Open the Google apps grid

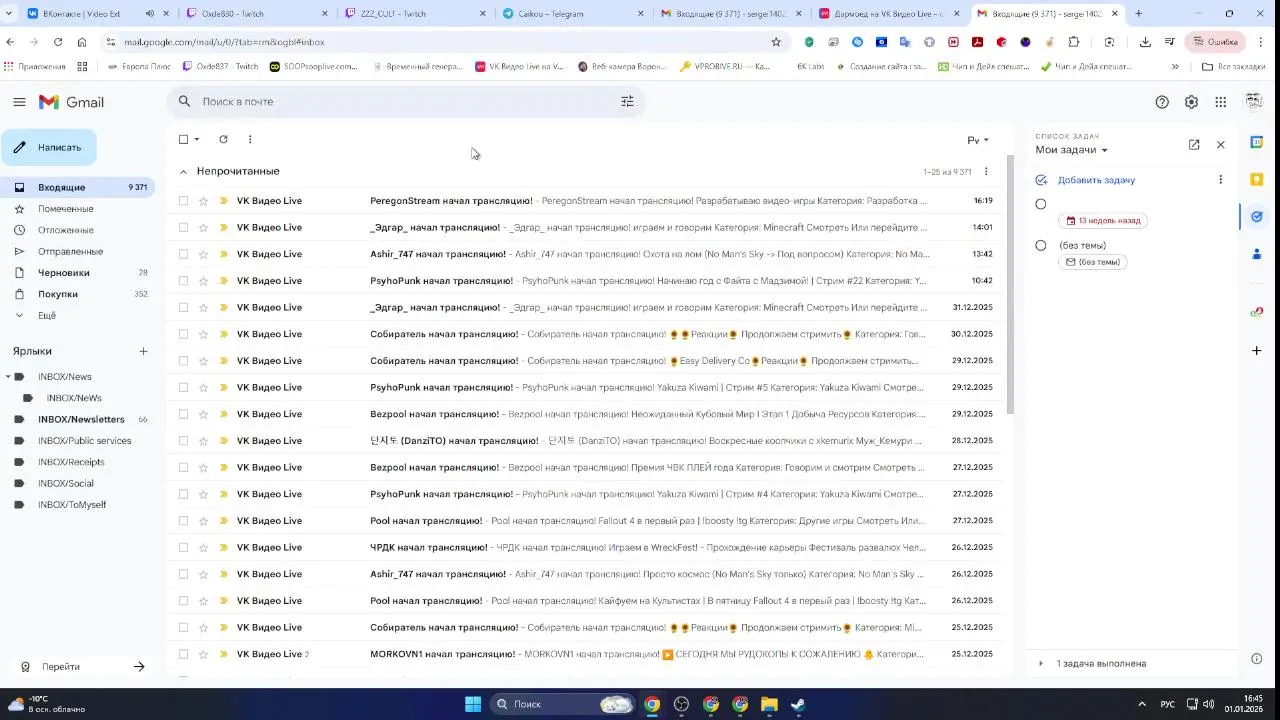pyautogui.click(x=1221, y=102)
